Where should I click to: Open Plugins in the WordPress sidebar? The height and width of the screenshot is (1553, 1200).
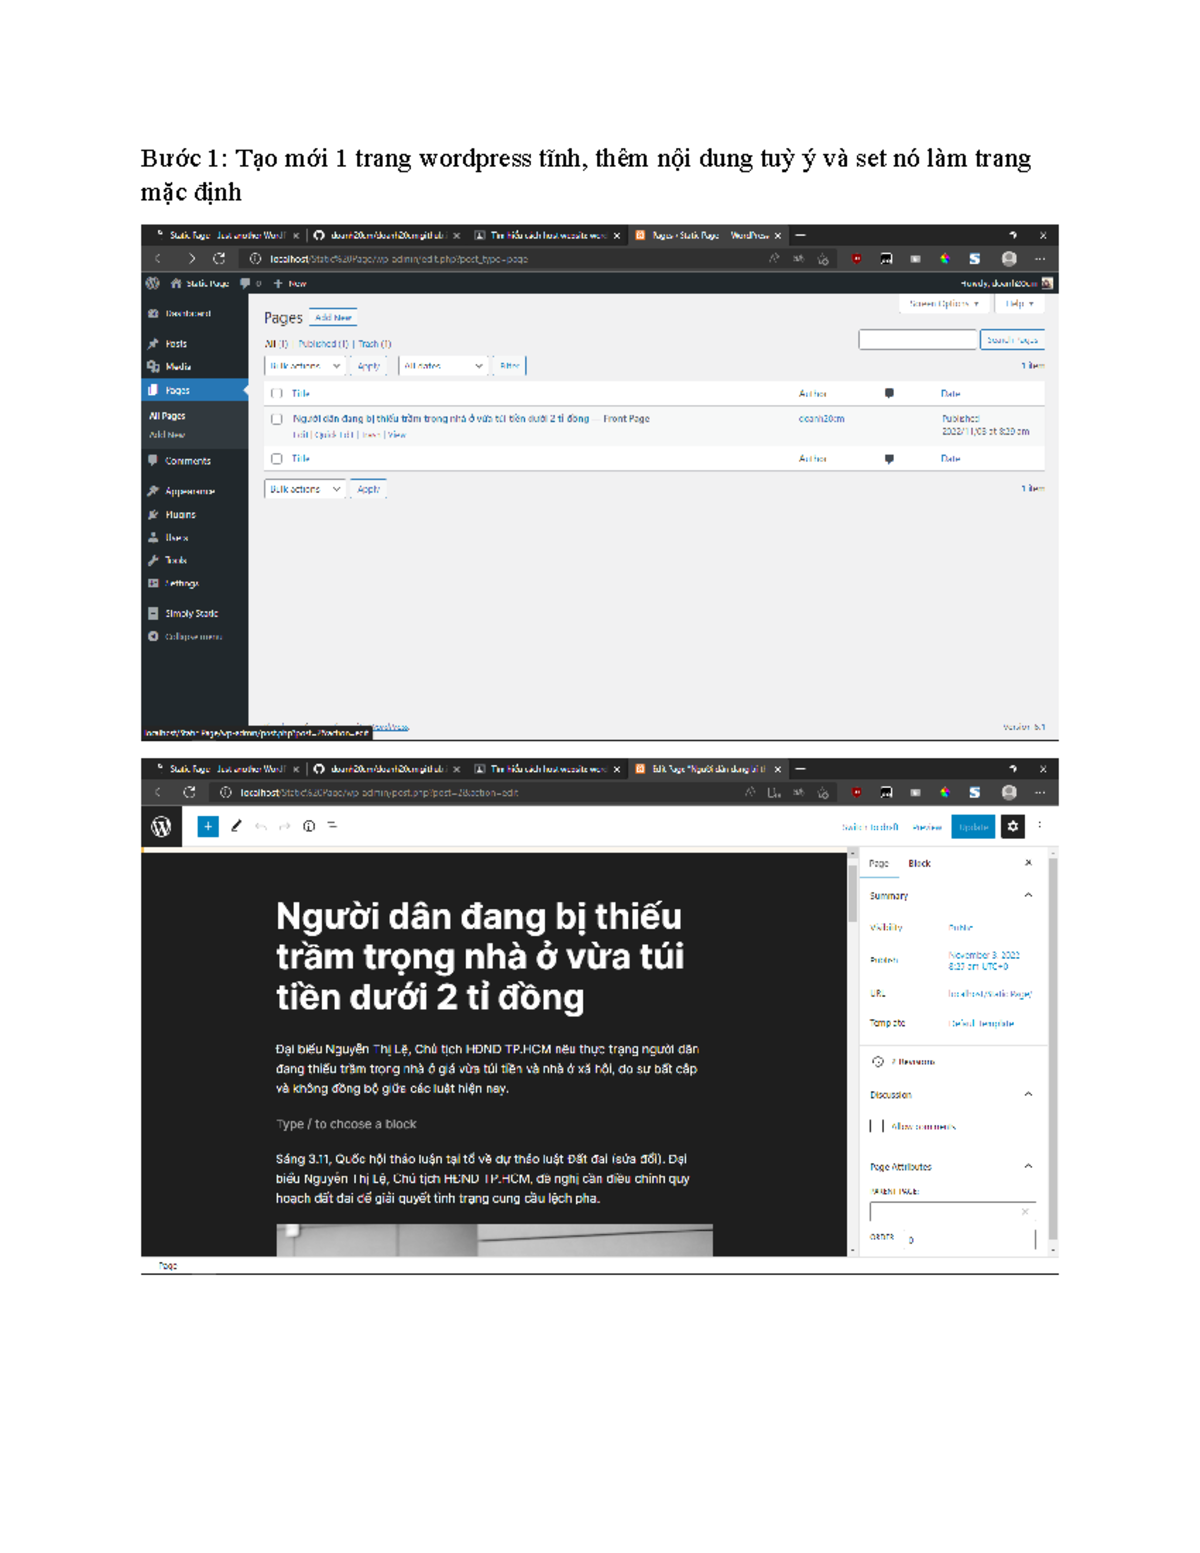coord(180,515)
